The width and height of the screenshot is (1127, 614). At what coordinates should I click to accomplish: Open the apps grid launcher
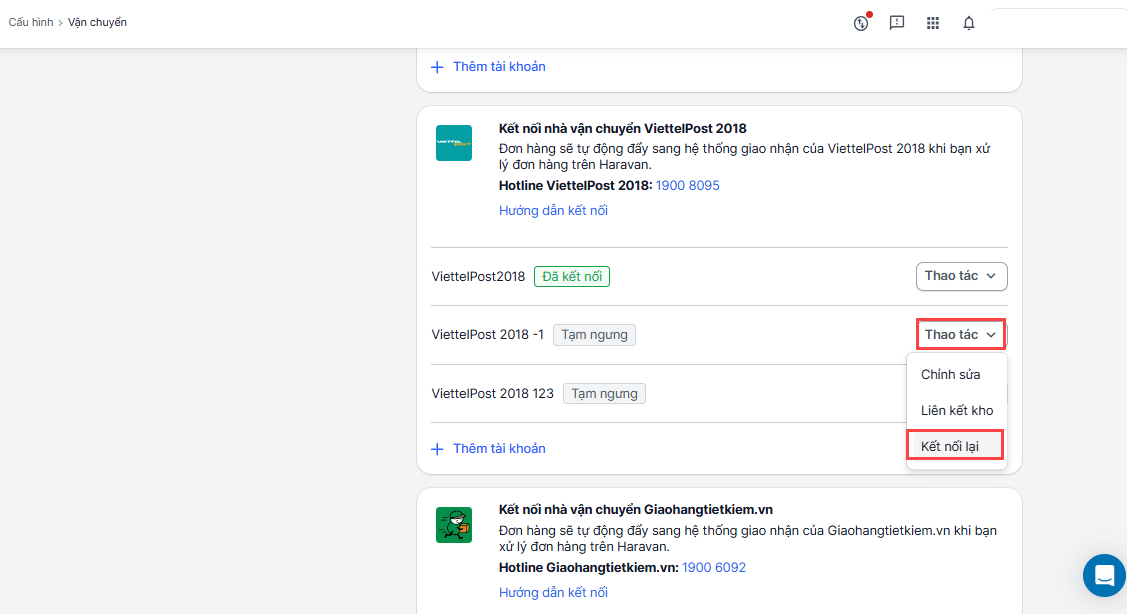933,23
